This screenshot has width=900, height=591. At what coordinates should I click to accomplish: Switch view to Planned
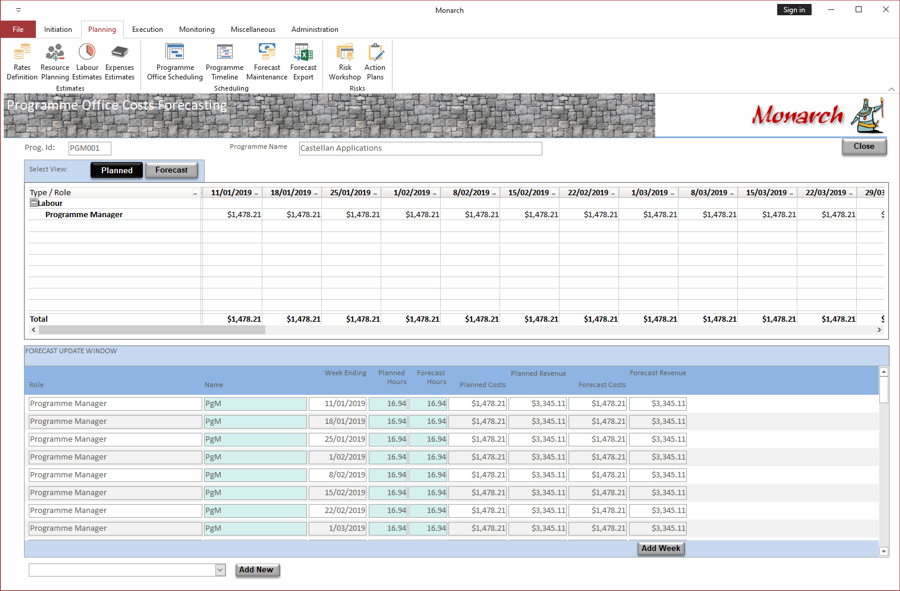tap(117, 170)
